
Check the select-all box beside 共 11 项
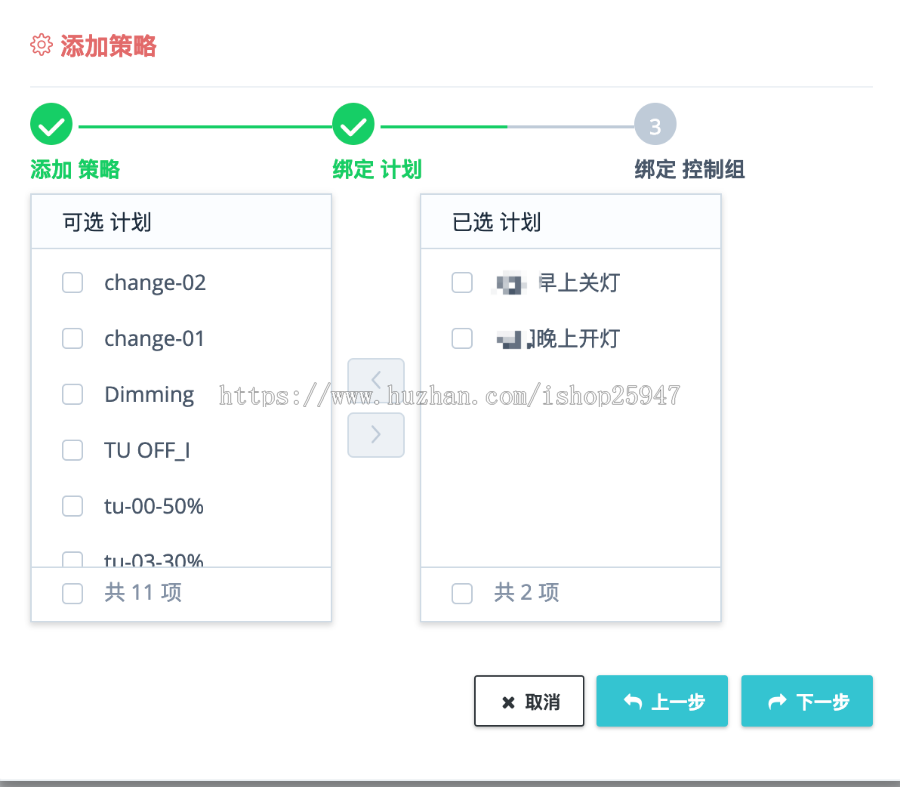tap(72, 593)
